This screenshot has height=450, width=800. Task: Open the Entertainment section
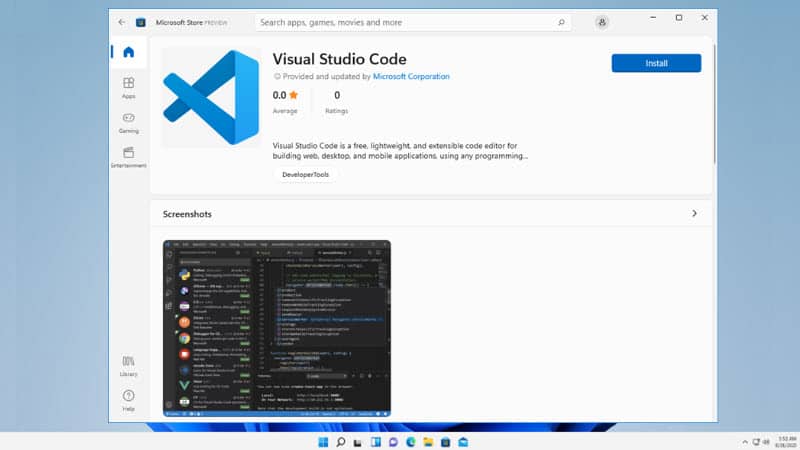(129, 157)
